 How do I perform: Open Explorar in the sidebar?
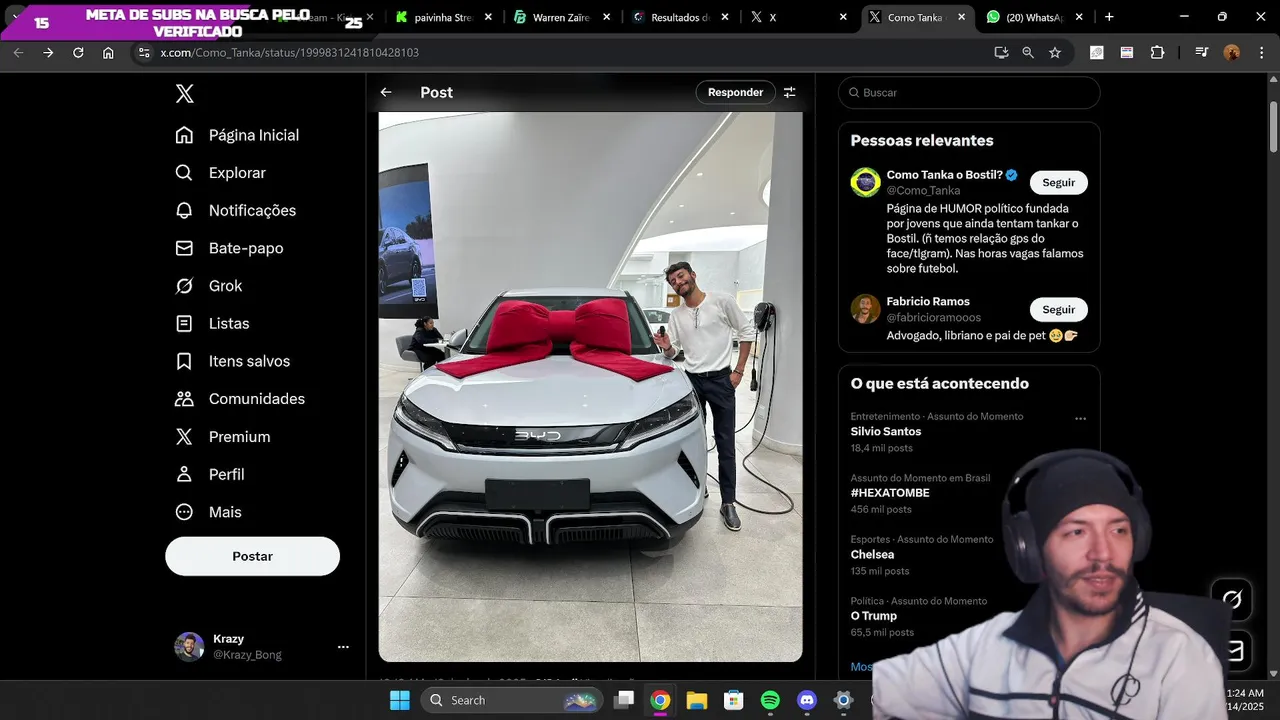(x=221, y=173)
